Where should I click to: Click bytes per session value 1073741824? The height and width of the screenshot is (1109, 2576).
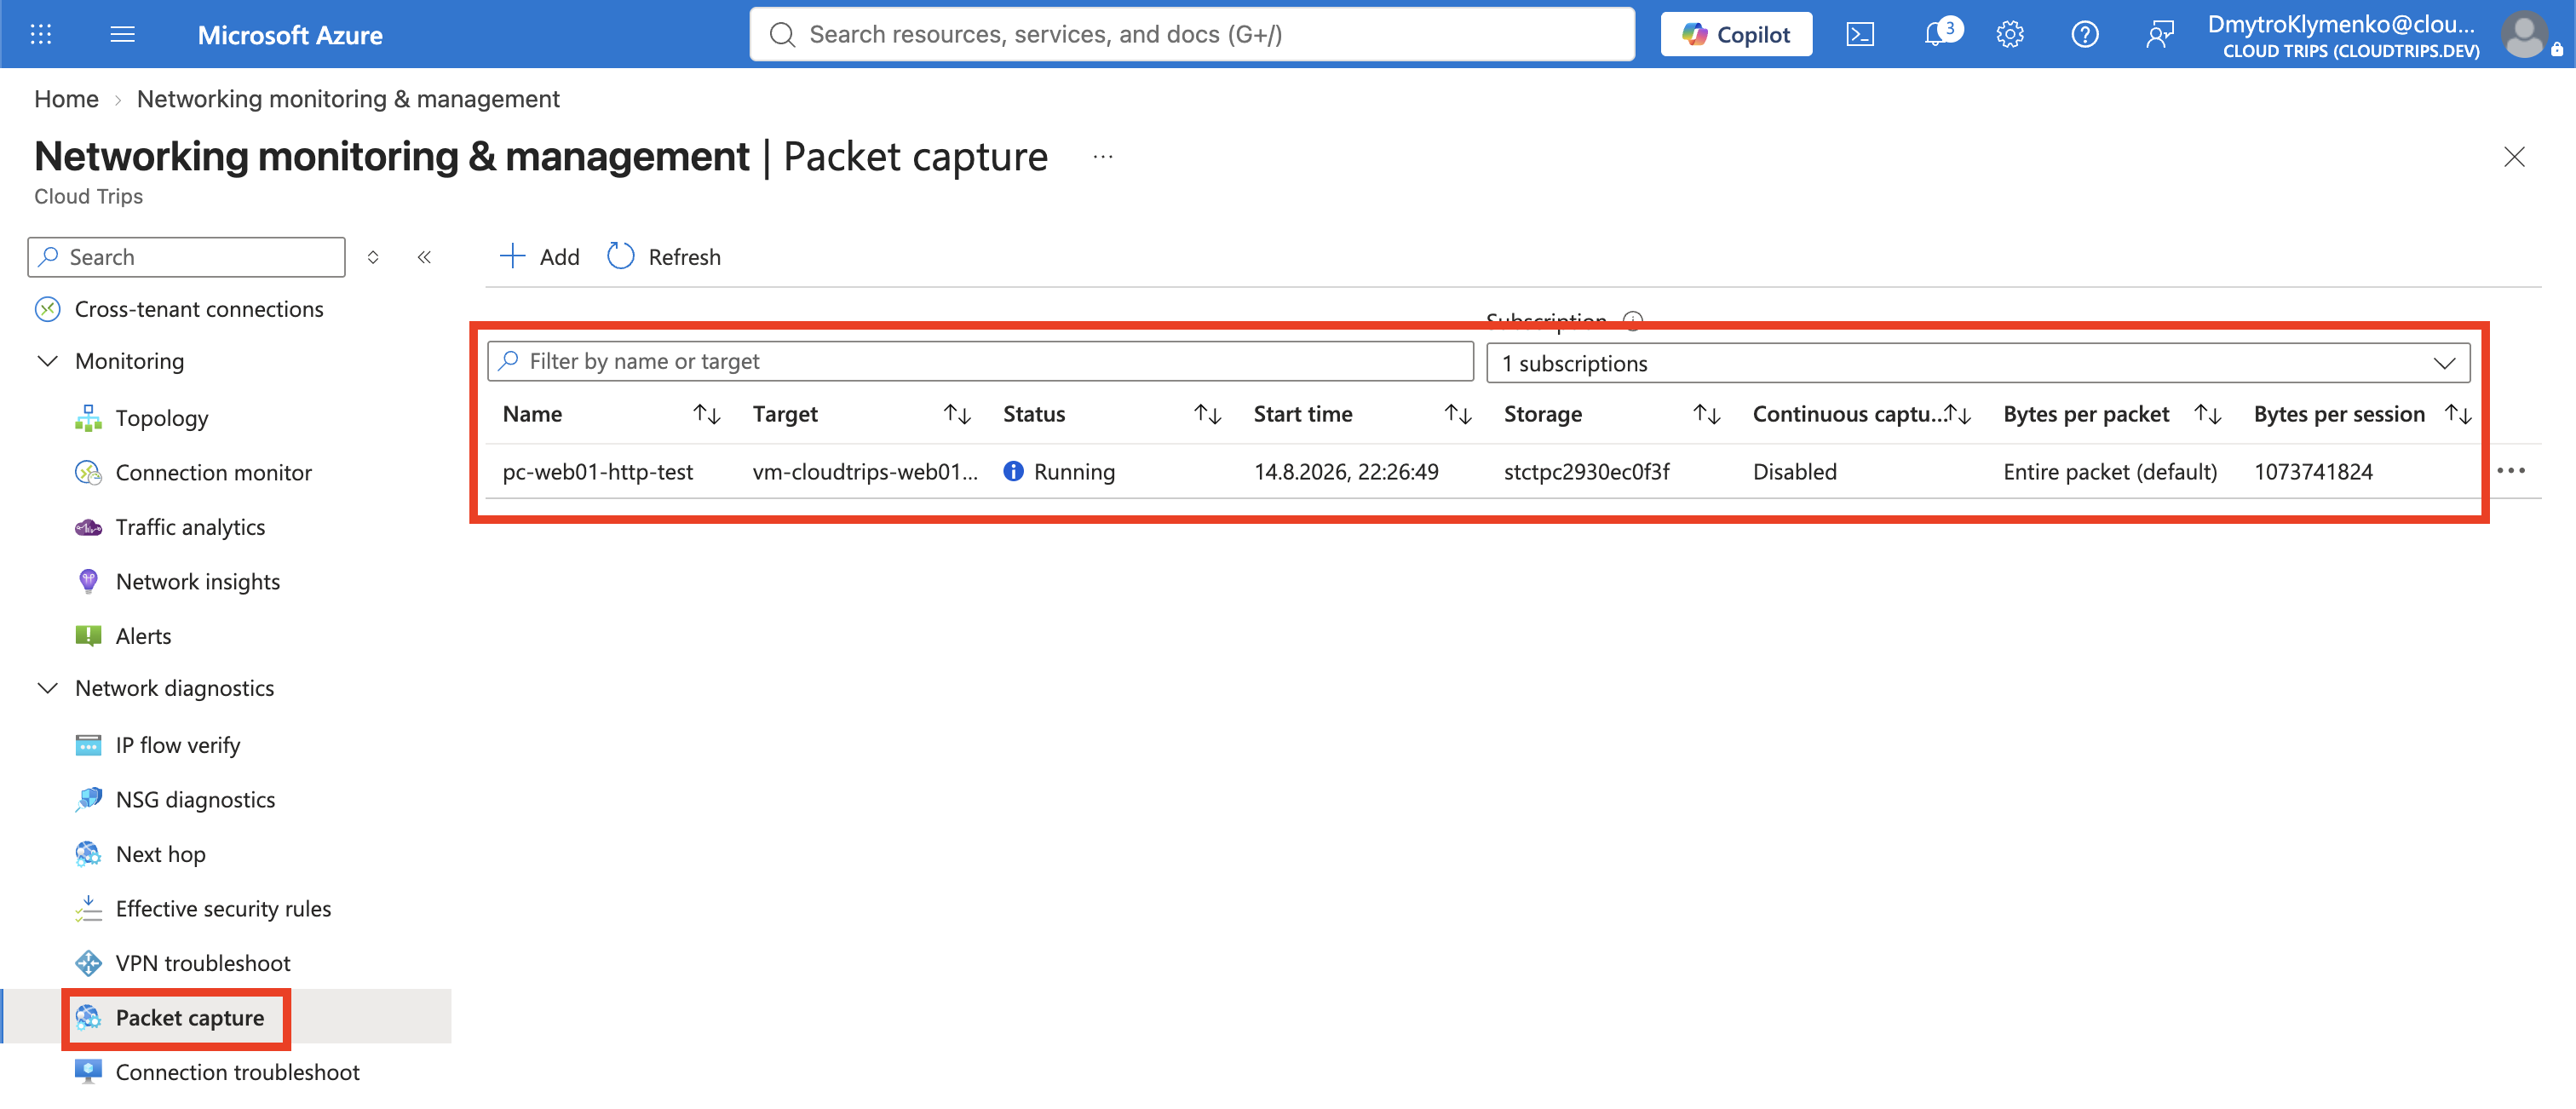tap(2313, 472)
